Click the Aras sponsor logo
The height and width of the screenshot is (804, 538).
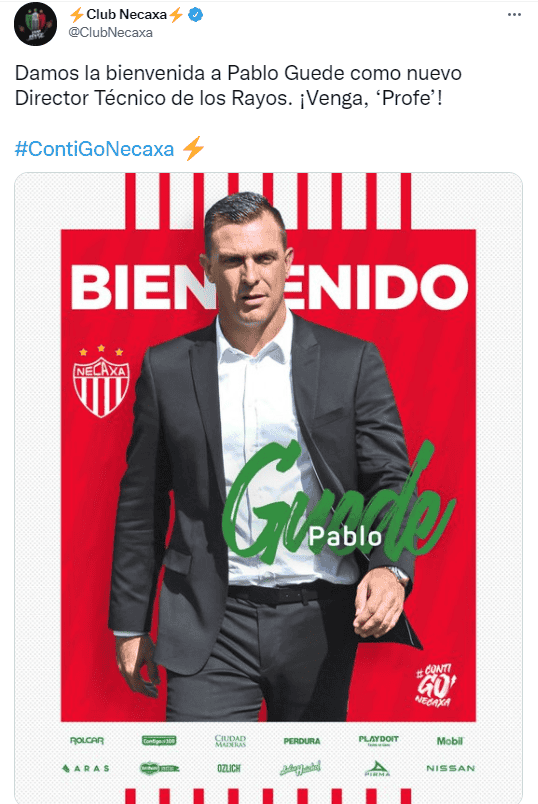[x=86, y=768]
